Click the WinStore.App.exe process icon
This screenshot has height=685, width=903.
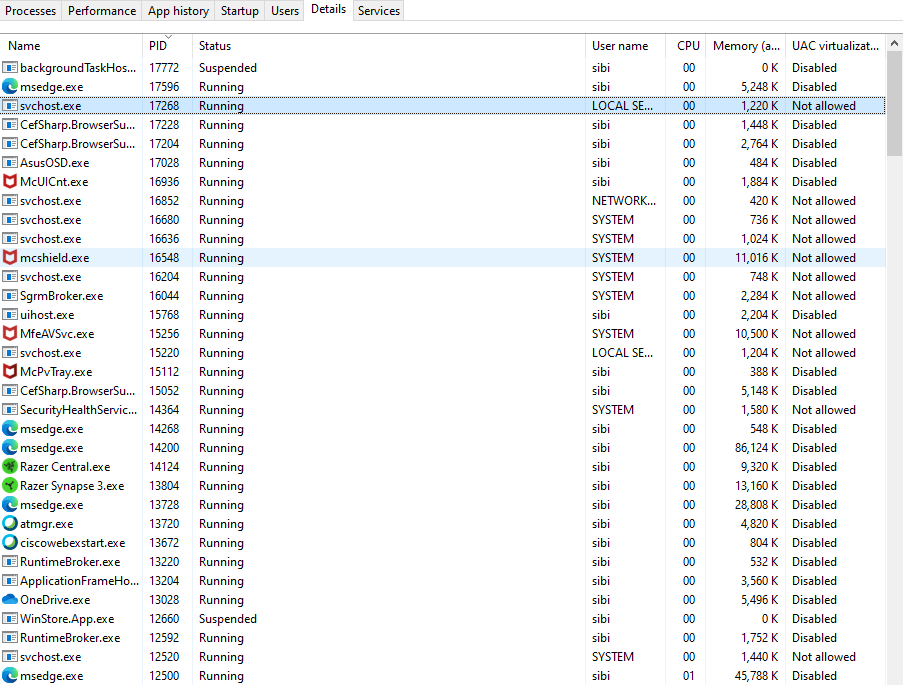[x=10, y=619]
